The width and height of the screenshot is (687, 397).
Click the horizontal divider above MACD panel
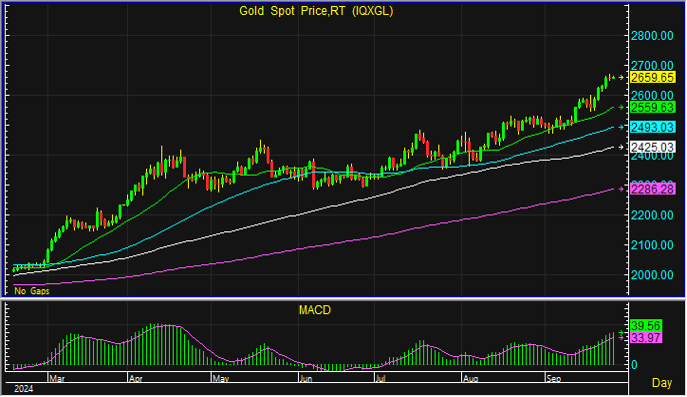tap(344, 299)
